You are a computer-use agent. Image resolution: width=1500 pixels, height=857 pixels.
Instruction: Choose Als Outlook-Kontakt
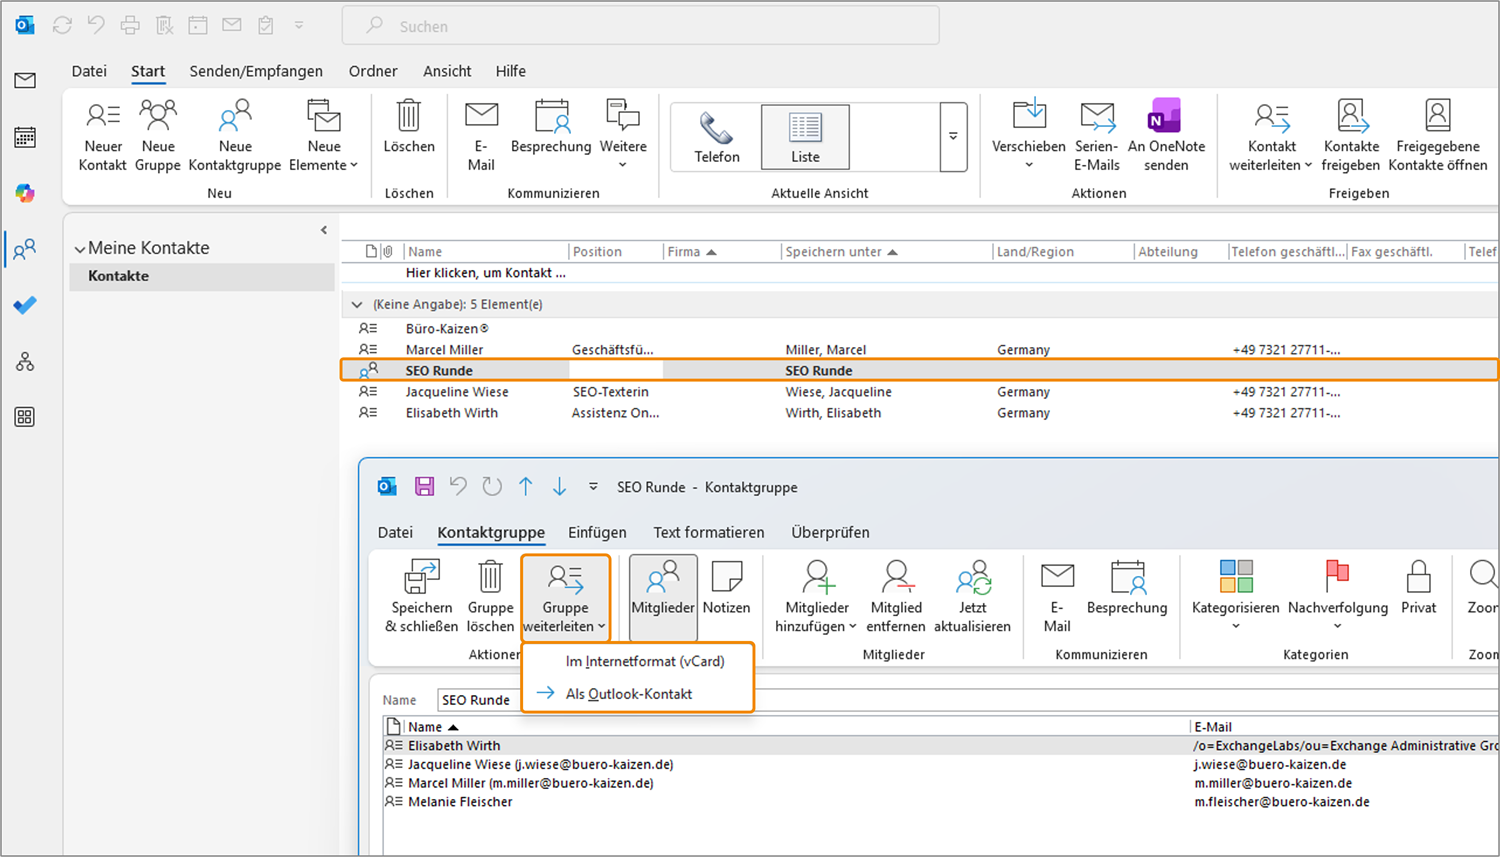(638, 693)
